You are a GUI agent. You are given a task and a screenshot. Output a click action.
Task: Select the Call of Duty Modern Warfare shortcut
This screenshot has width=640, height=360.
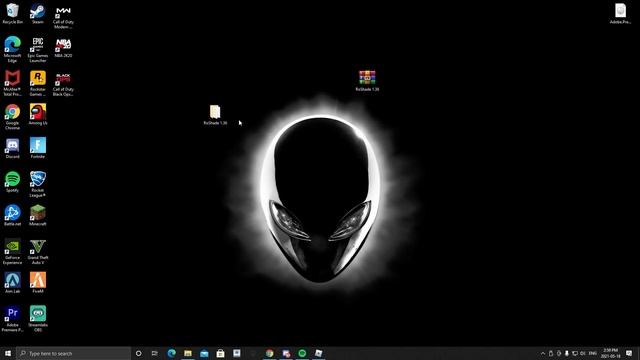[63, 16]
